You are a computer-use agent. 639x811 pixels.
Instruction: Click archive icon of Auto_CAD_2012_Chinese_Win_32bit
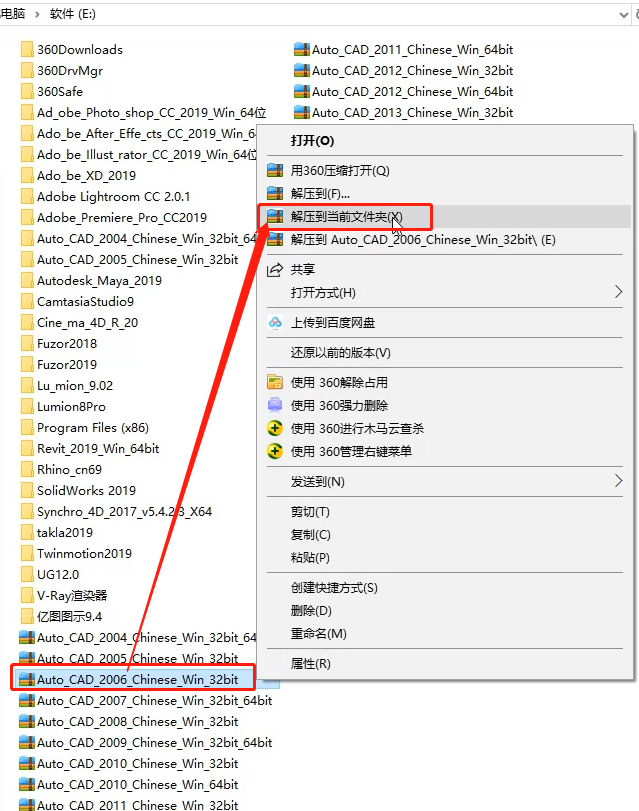302,70
